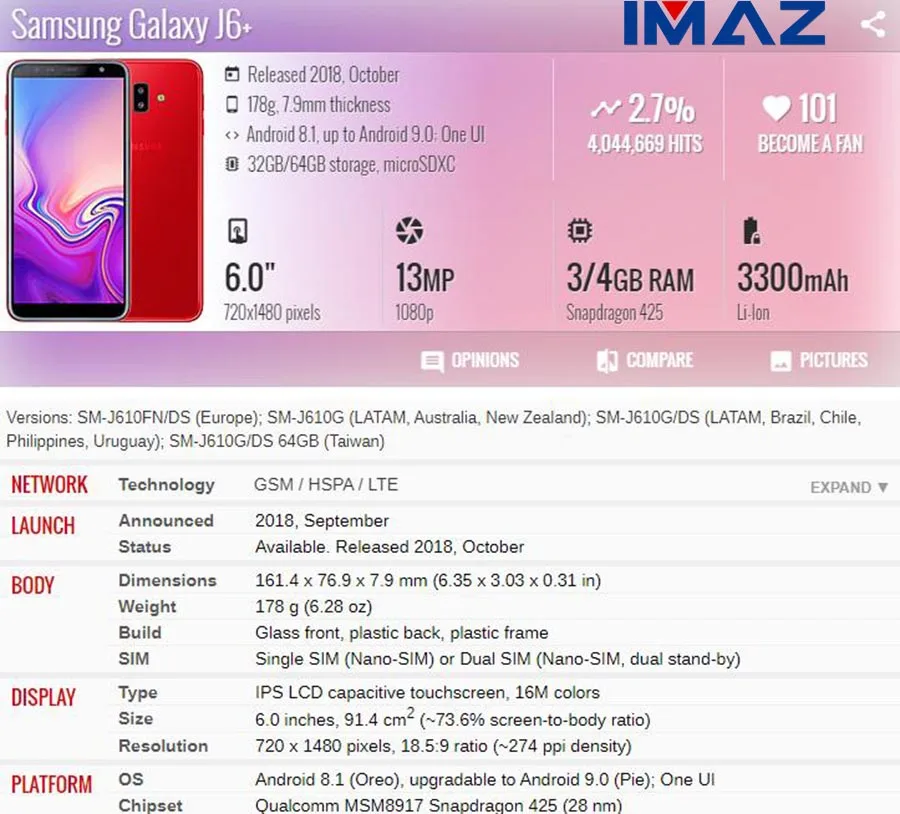This screenshot has height=814, width=900.
Task: Click the Chipset label
Action: (150, 805)
